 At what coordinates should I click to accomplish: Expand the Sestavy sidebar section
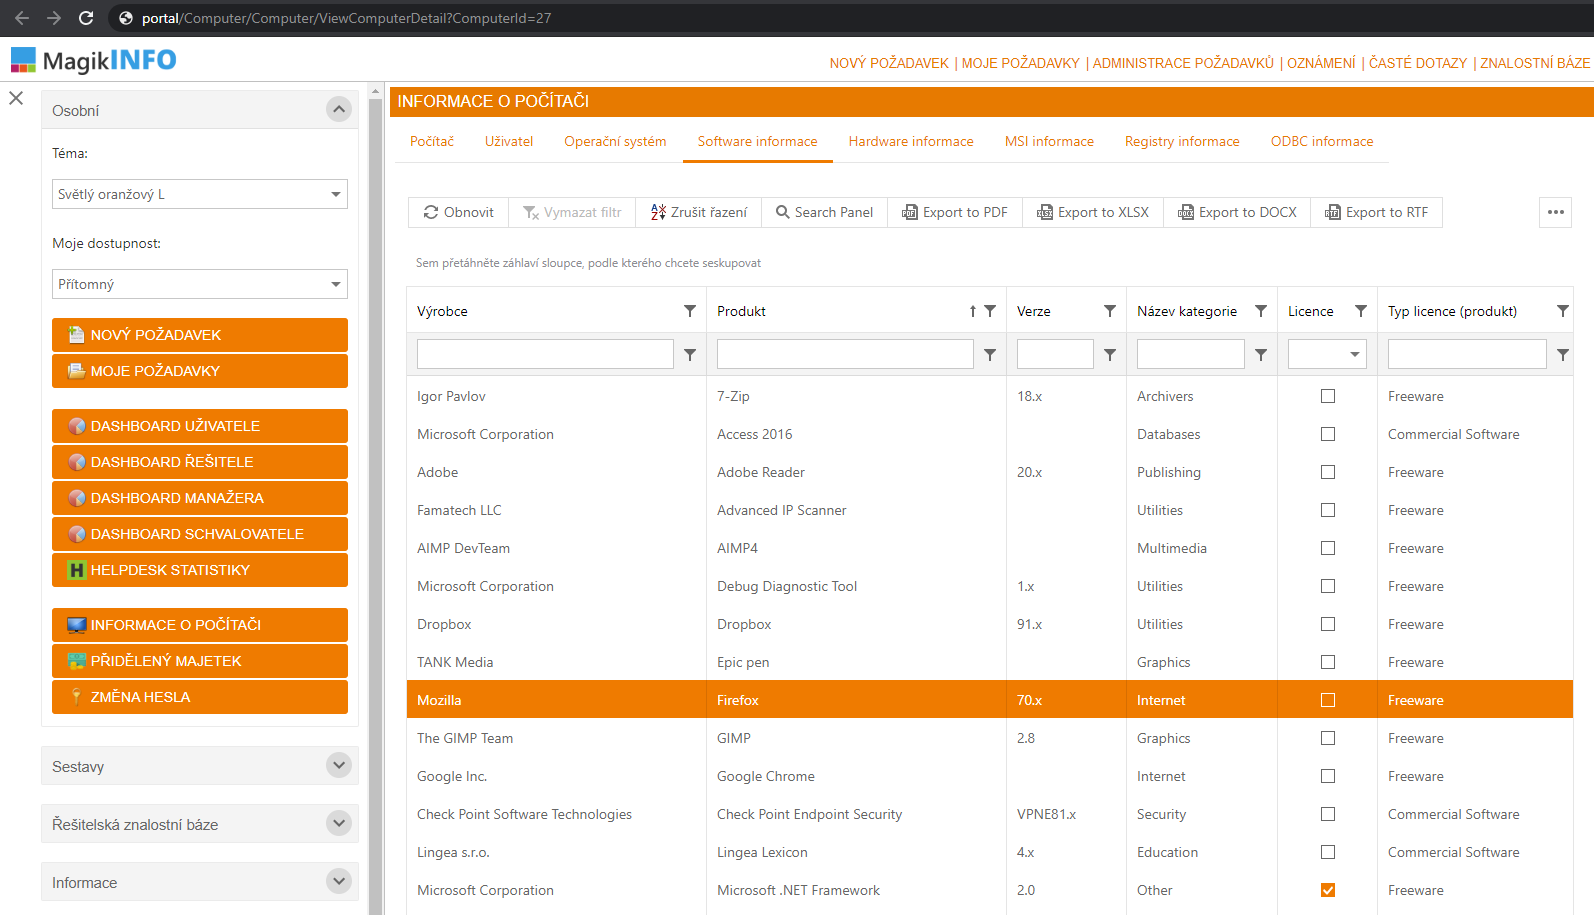click(339, 765)
